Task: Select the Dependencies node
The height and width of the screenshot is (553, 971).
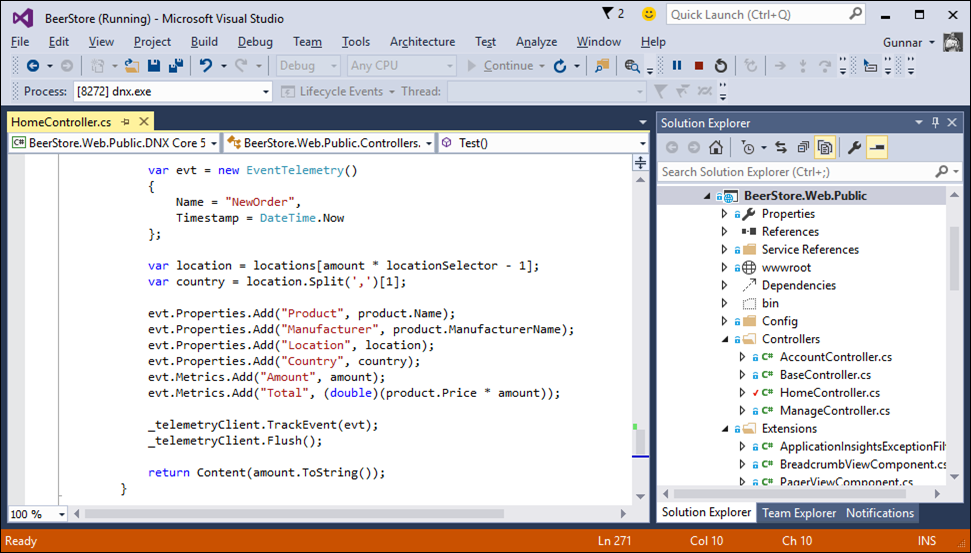Action: [x=799, y=285]
